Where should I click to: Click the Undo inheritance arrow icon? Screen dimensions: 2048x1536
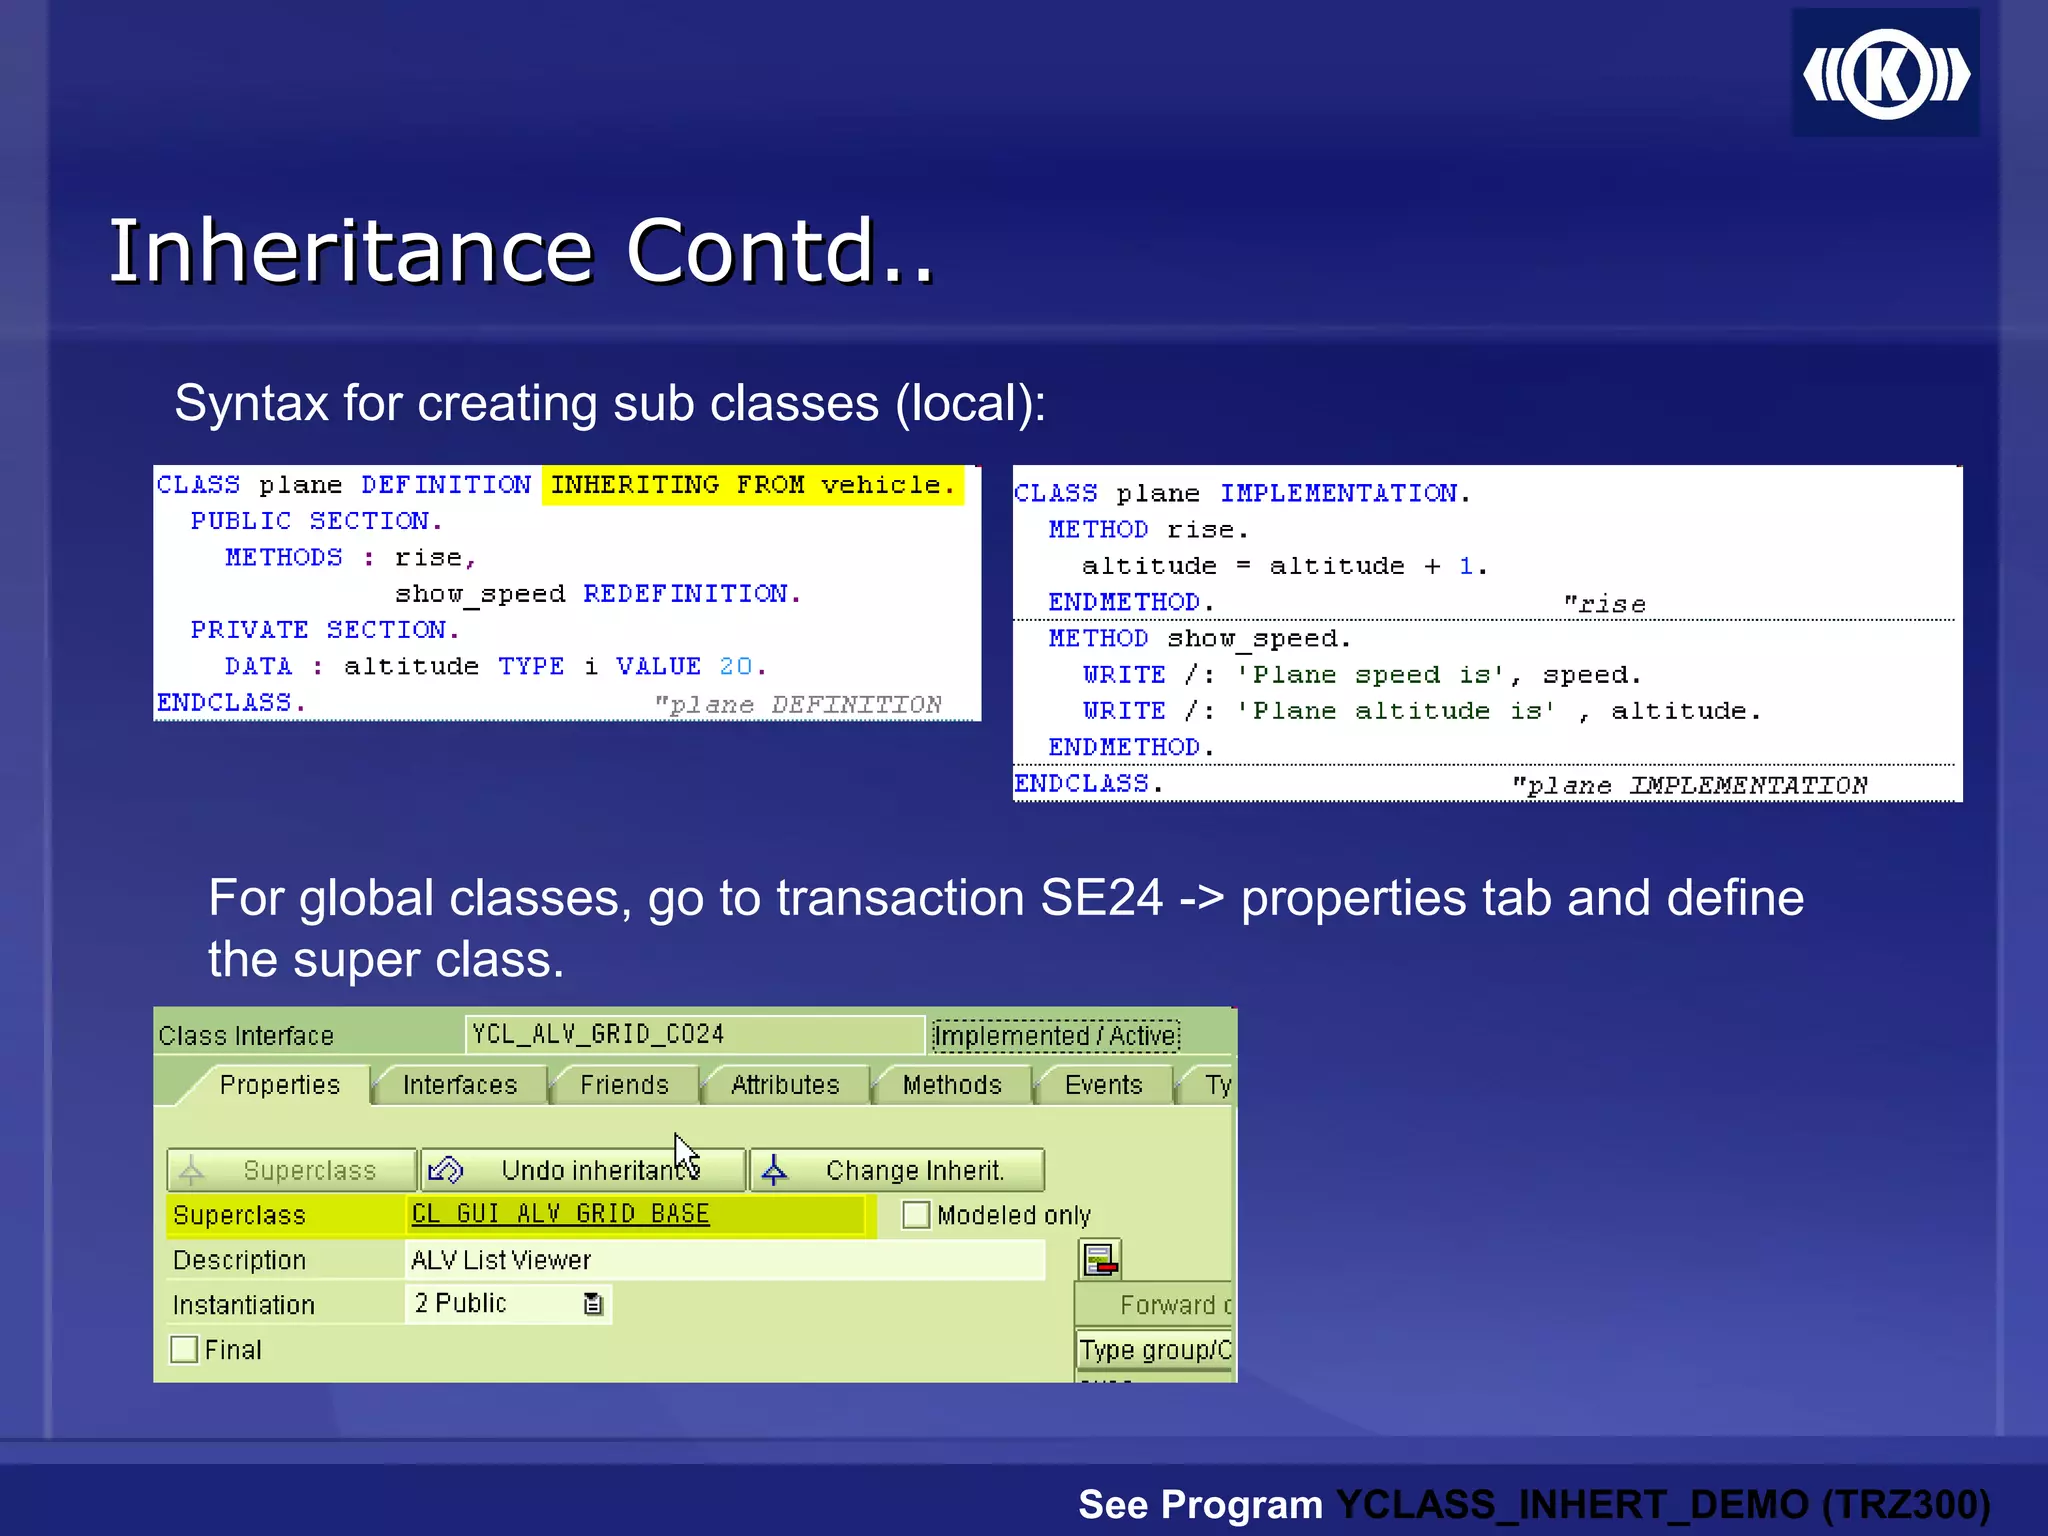click(x=446, y=1169)
